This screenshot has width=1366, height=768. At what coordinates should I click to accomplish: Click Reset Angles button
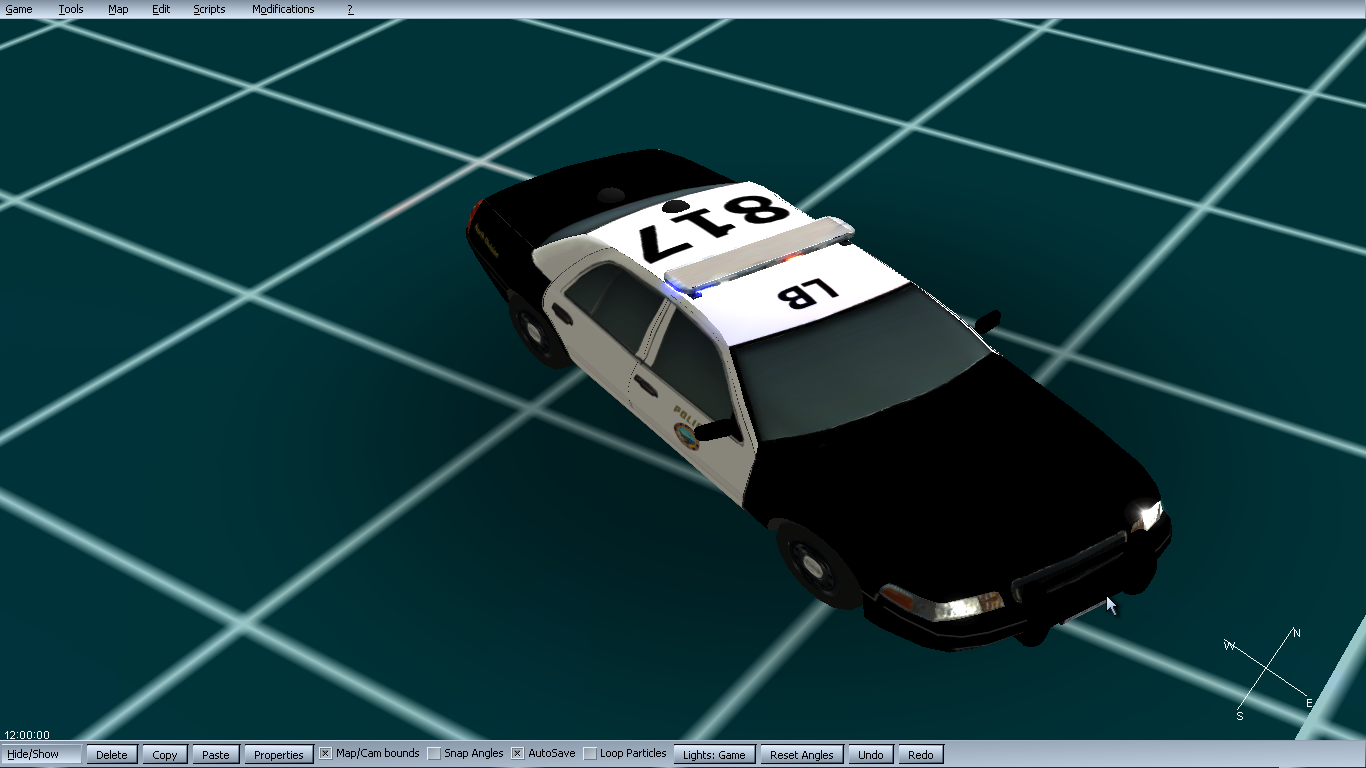click(802, 755)
